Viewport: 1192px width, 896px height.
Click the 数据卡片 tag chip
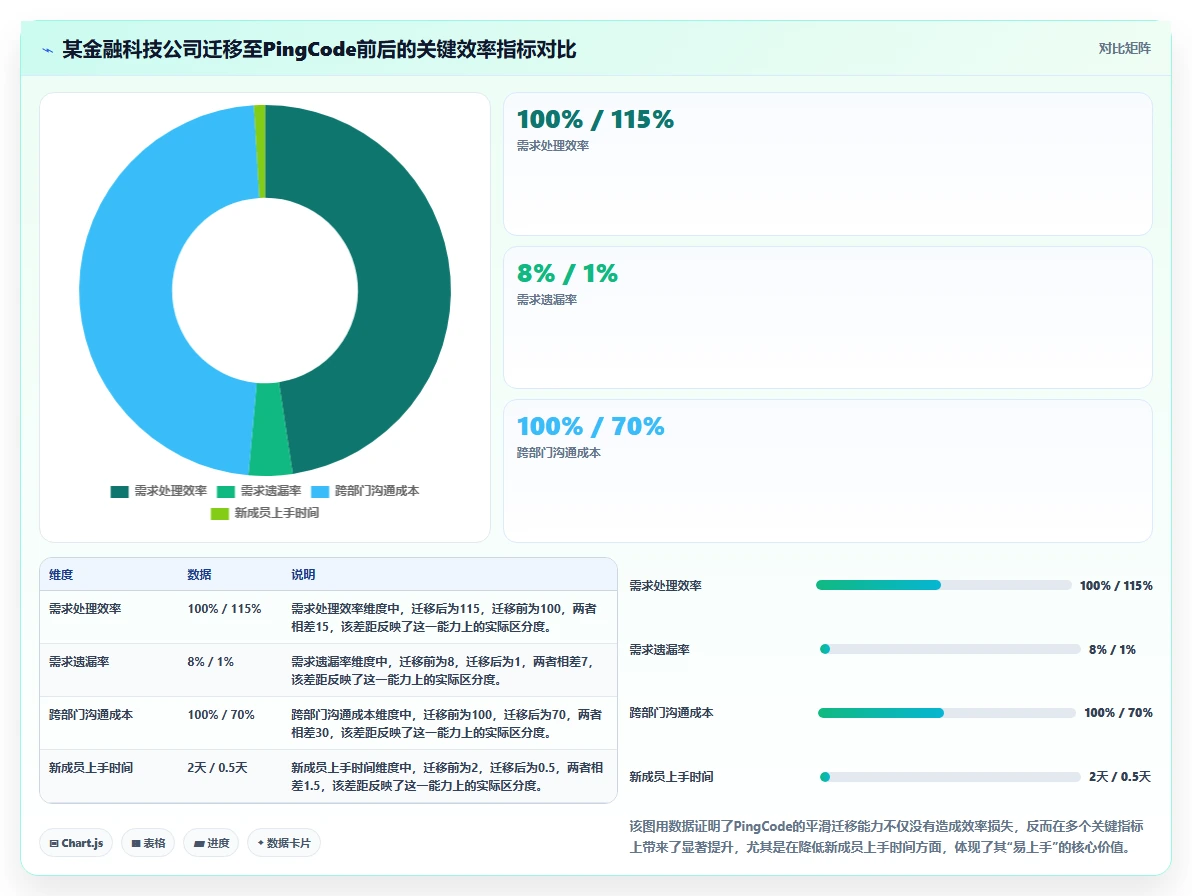click(x=284, y=843)
